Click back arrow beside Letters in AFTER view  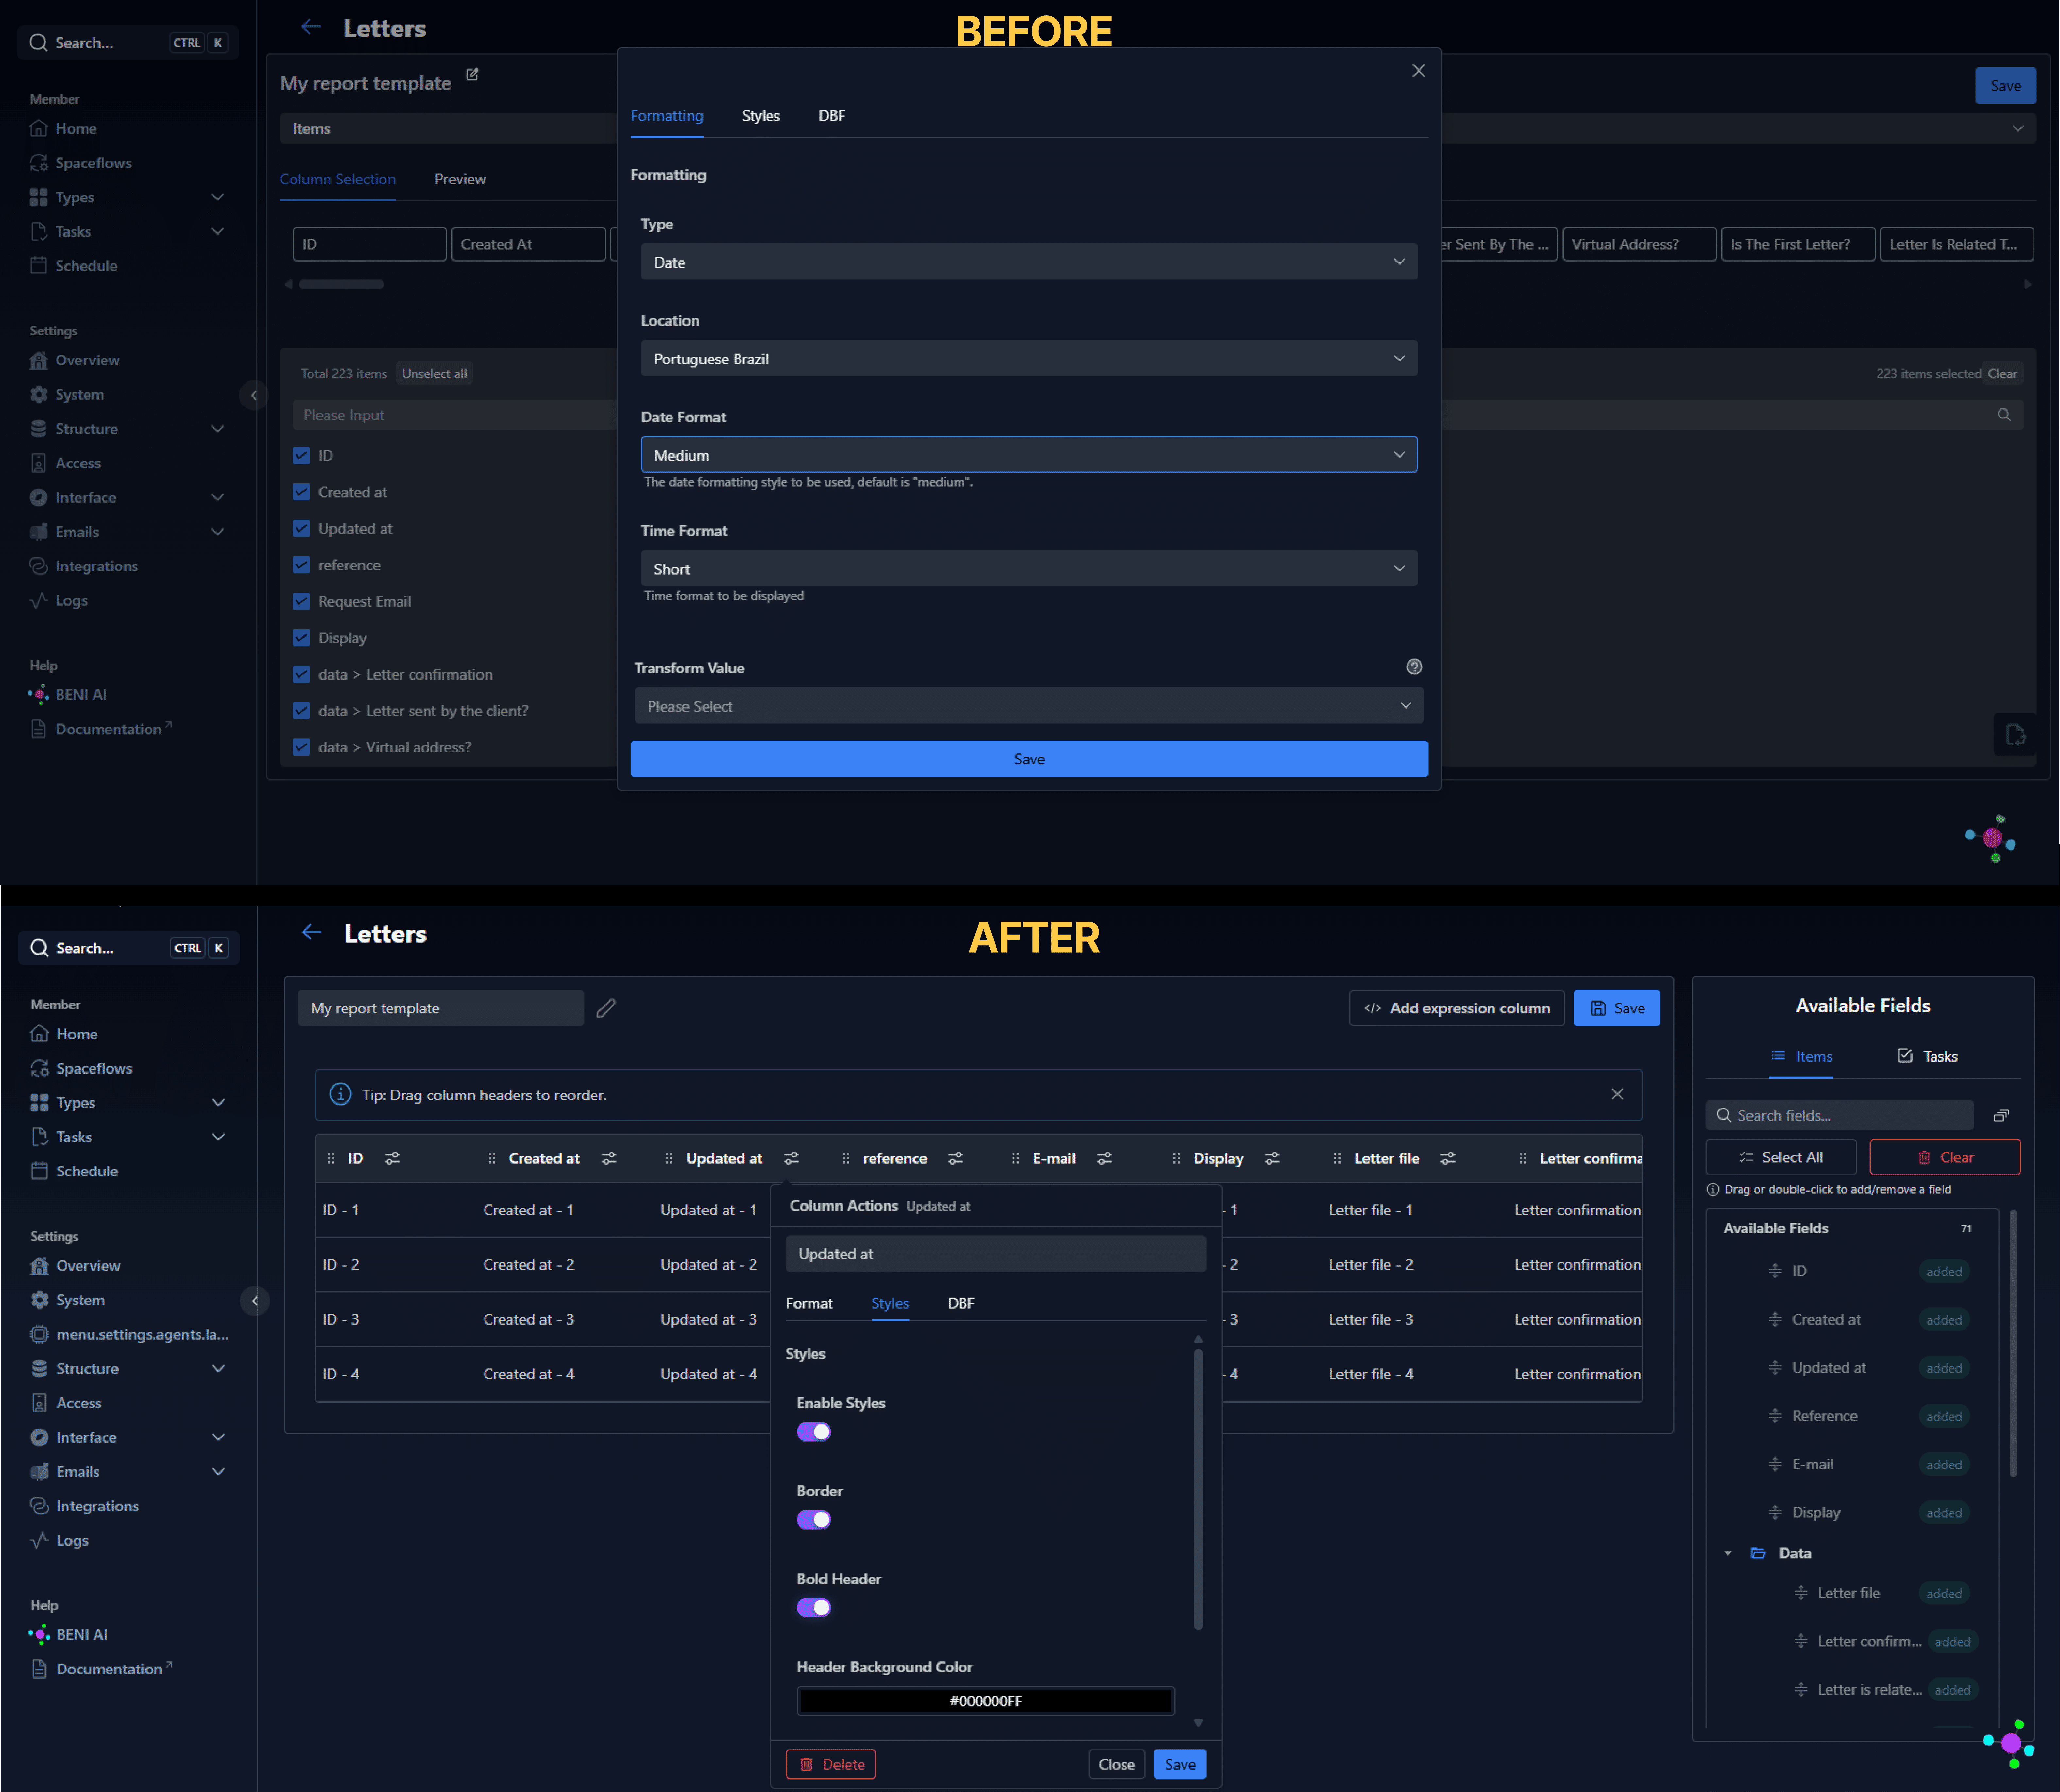(x=312, y=932)
